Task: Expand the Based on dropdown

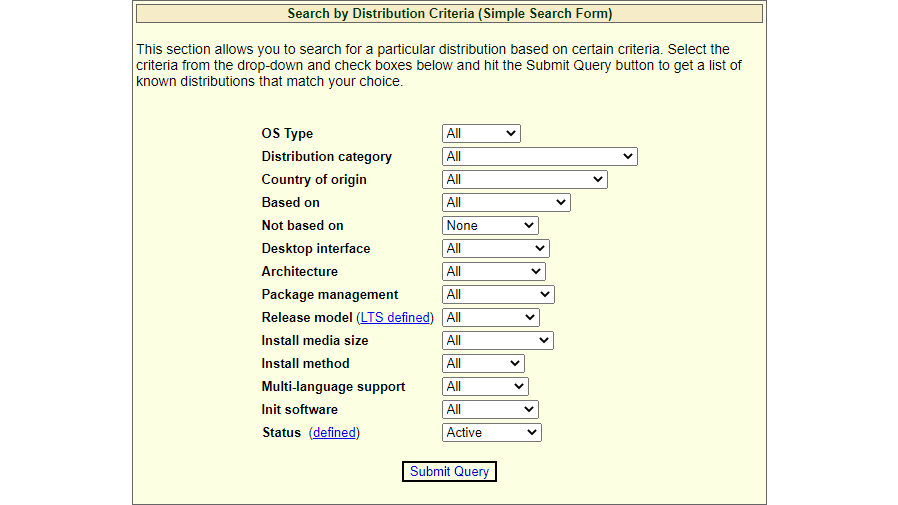Action: tap(506, 202)
